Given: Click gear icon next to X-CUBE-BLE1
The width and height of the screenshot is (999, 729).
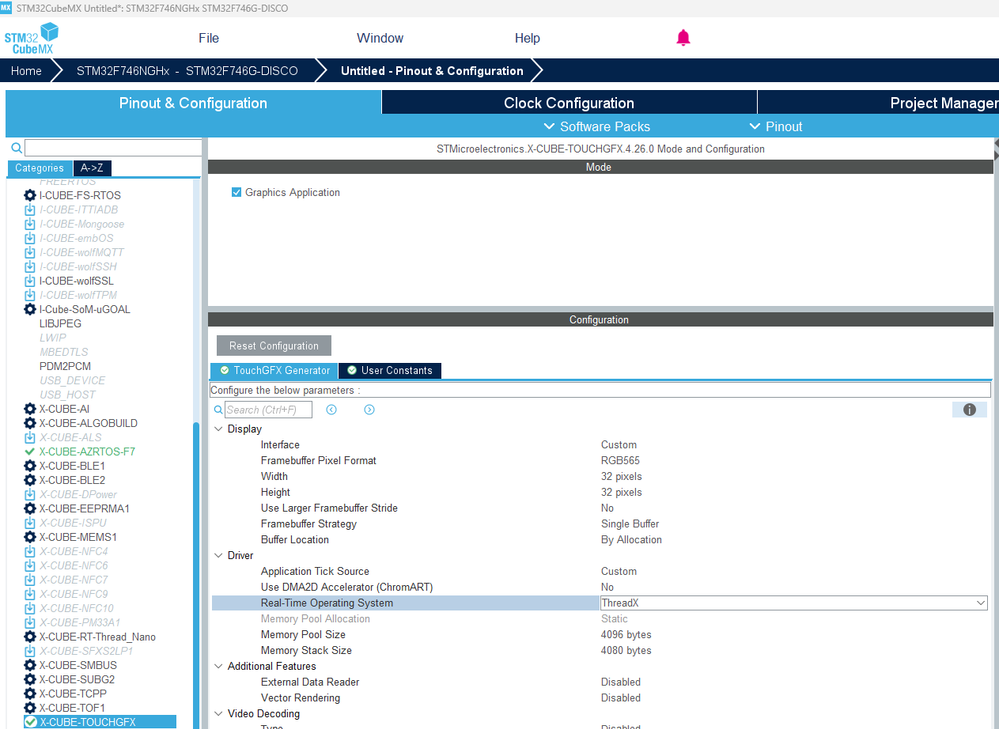Looking at the screenshot, I should (x=30, y=466).
